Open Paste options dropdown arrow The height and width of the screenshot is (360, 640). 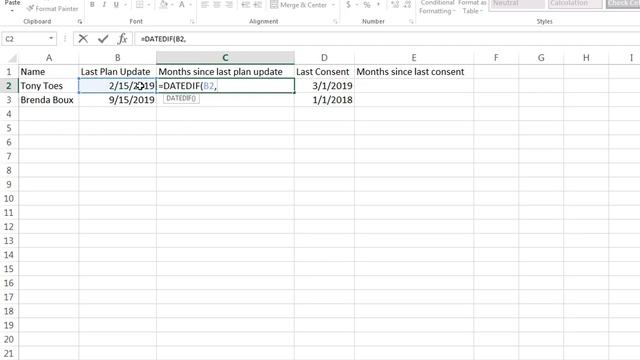[x=12, y=11]
